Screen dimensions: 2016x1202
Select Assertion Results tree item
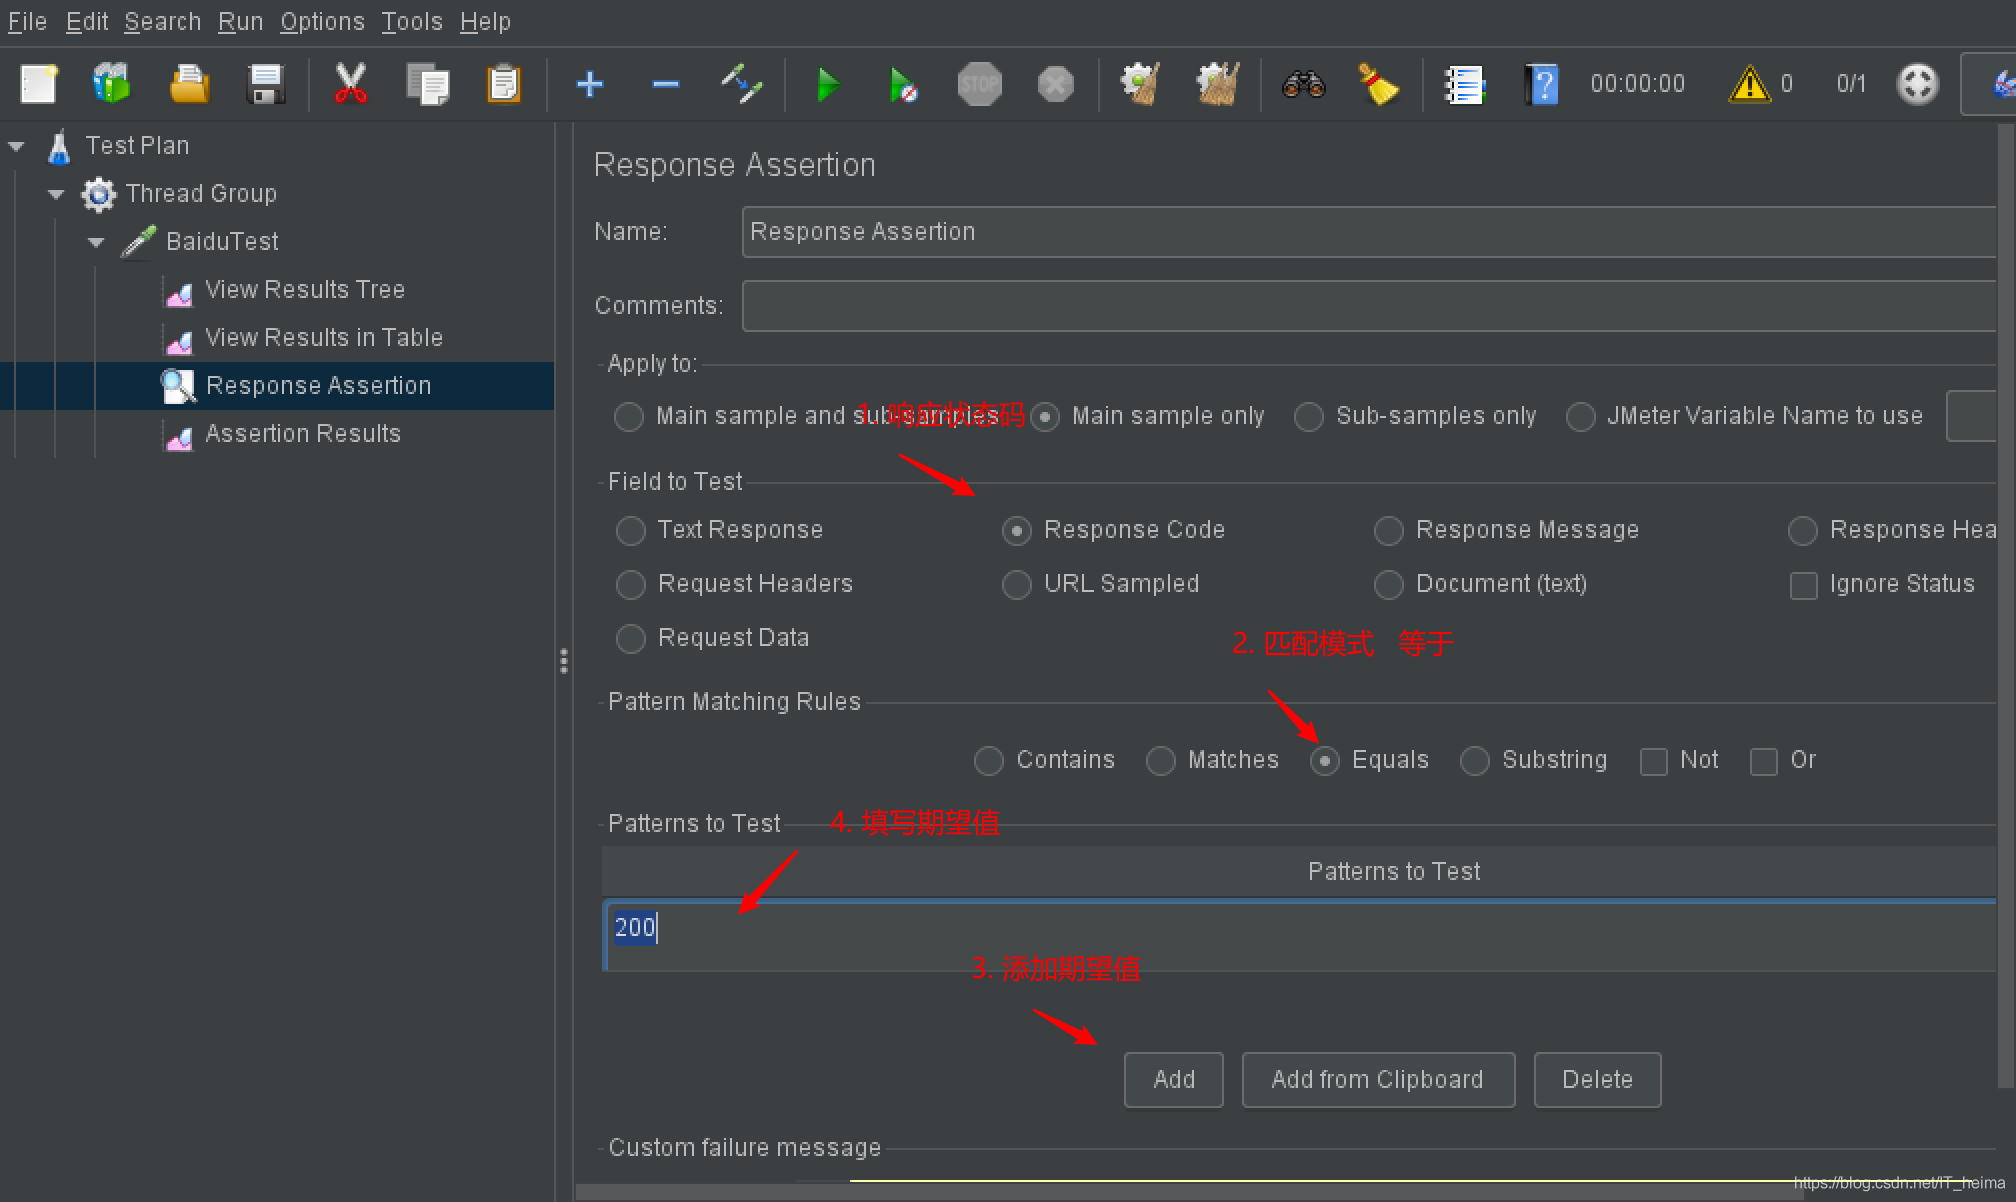[302, 434]
